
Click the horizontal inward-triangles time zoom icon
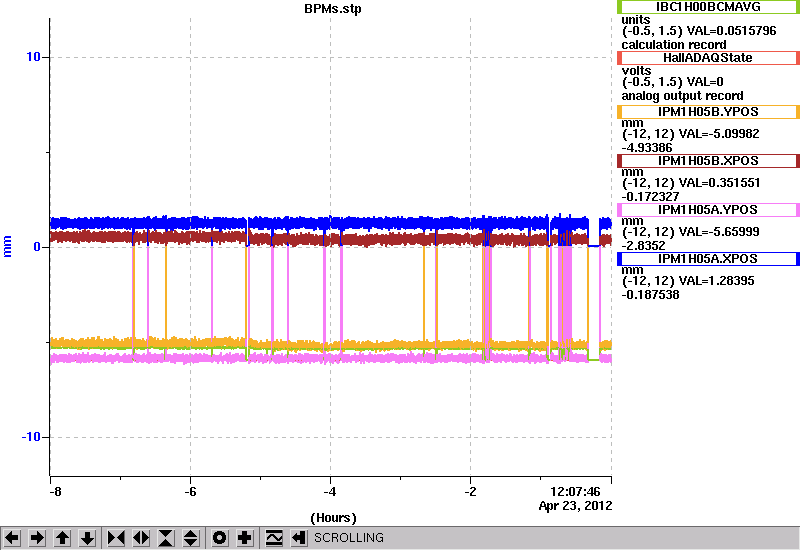(116, 538)
